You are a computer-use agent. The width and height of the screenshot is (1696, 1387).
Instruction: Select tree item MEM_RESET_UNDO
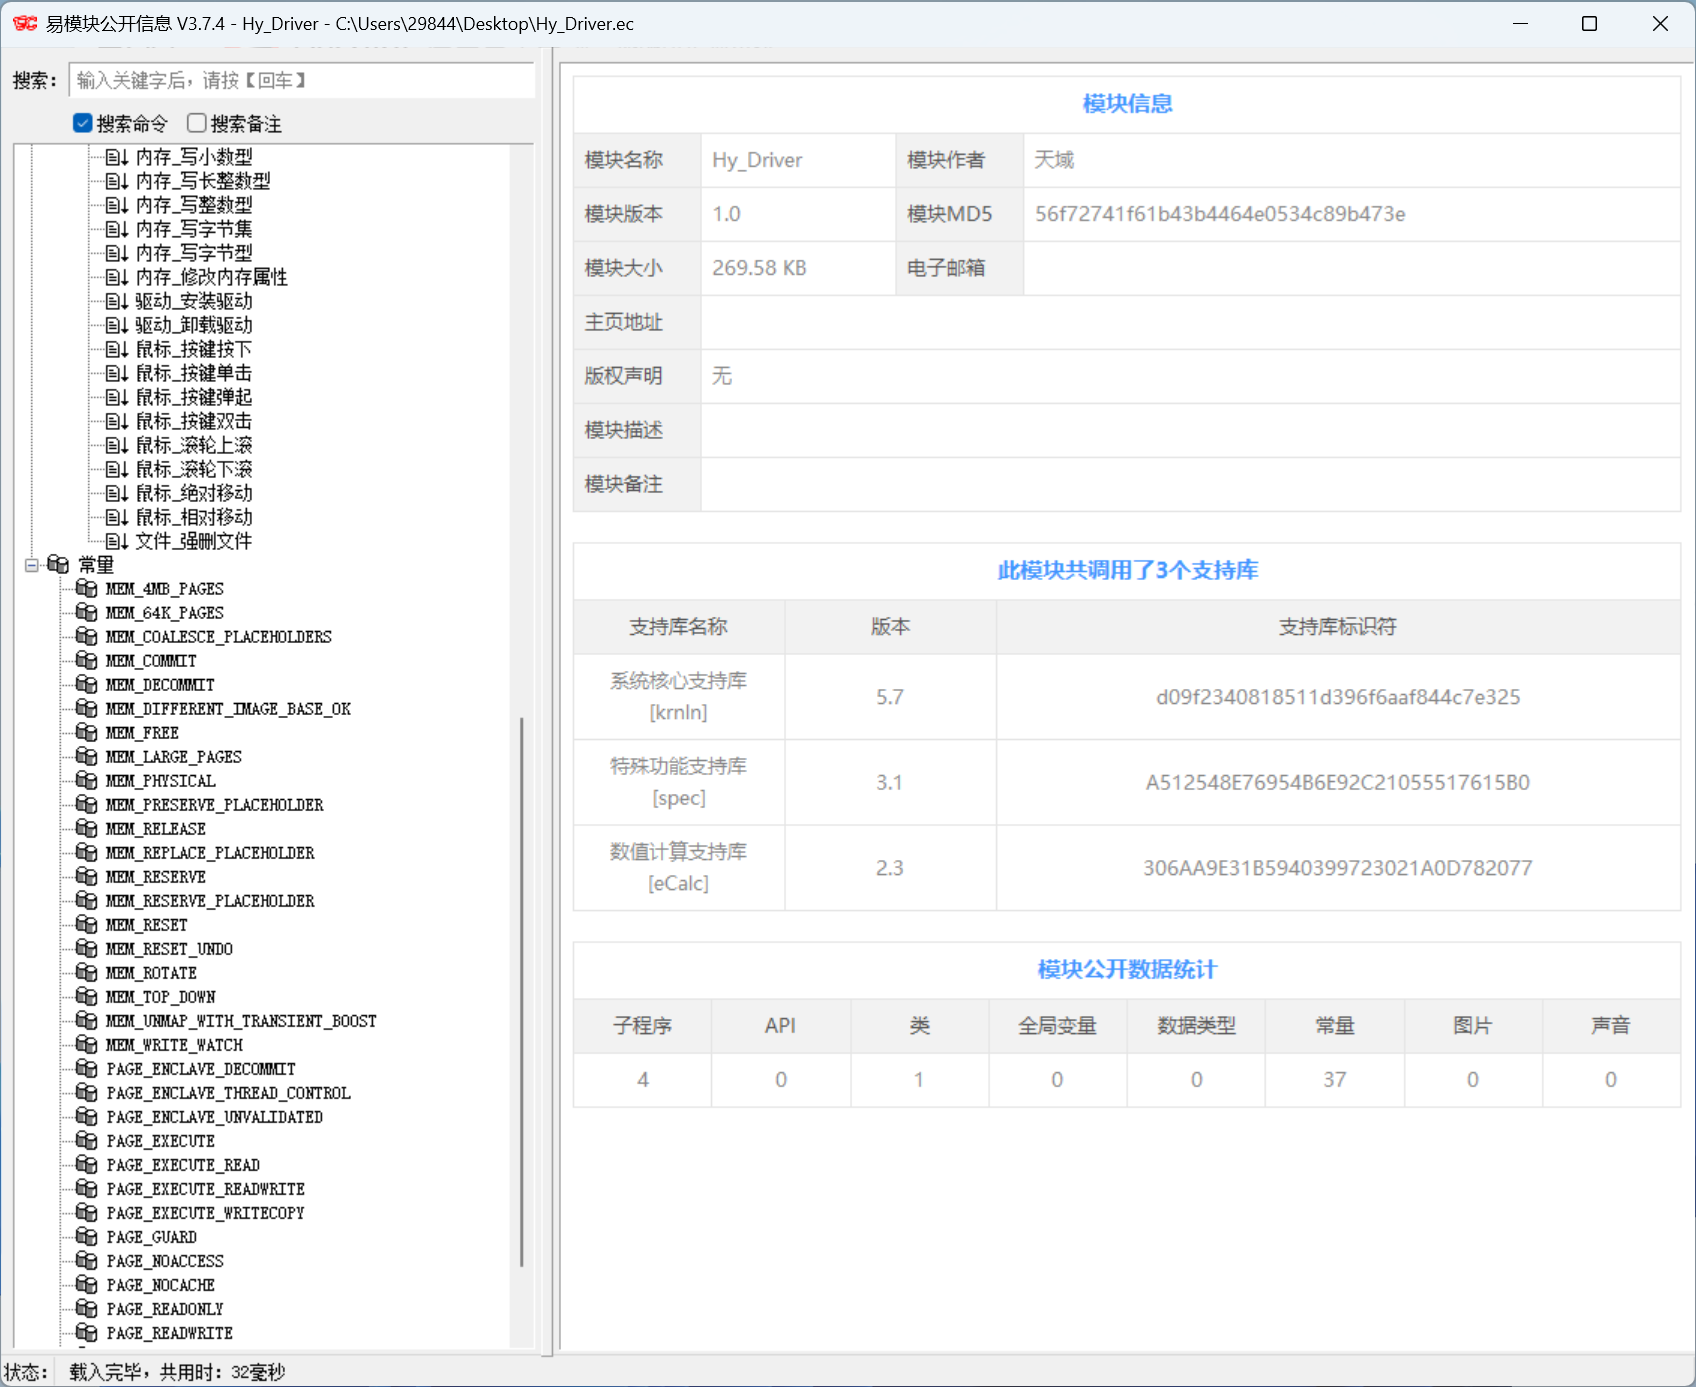pos(170,949)
